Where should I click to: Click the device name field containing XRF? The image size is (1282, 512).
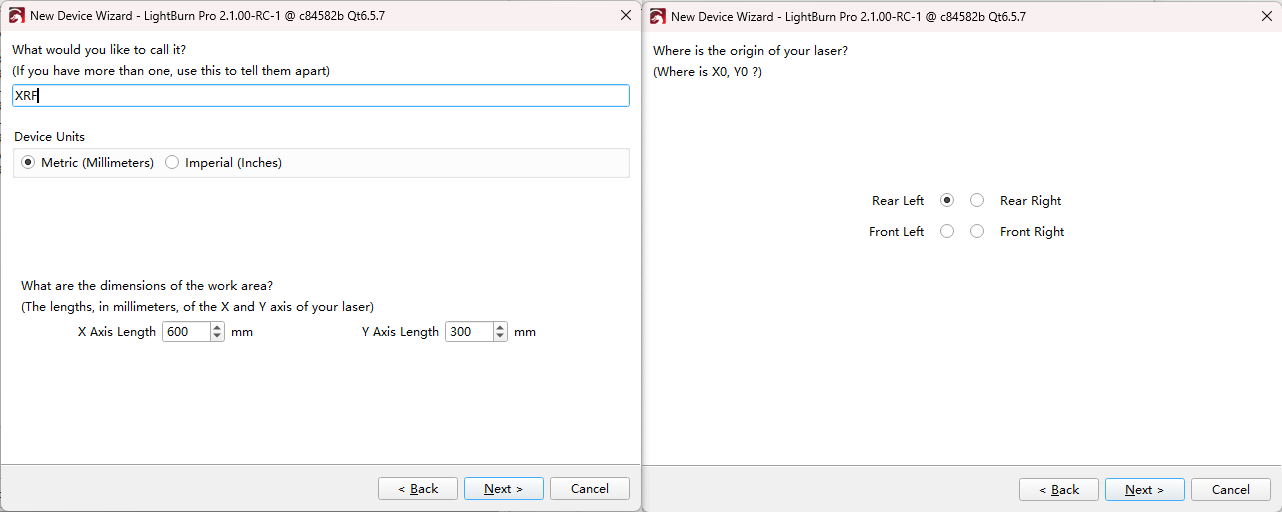click(320, 95)
